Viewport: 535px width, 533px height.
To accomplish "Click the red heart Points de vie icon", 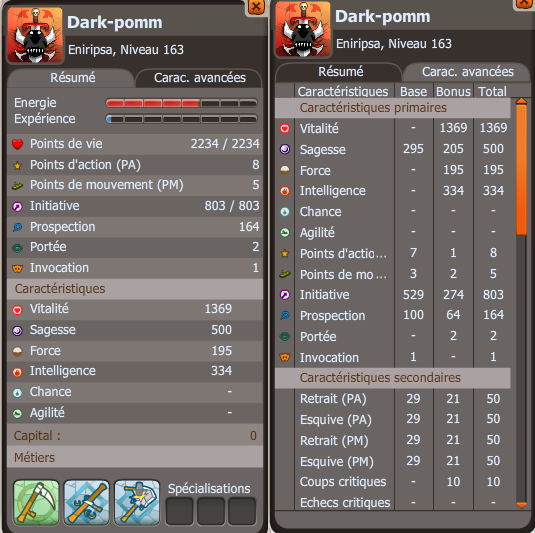I will click(x=17, y=144).
